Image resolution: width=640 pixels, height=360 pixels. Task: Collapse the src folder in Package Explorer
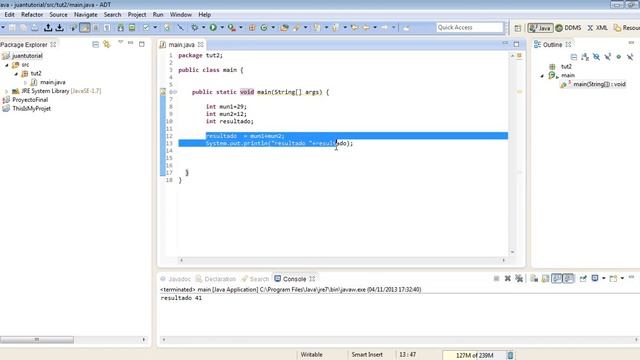click(x=7, y=65)
